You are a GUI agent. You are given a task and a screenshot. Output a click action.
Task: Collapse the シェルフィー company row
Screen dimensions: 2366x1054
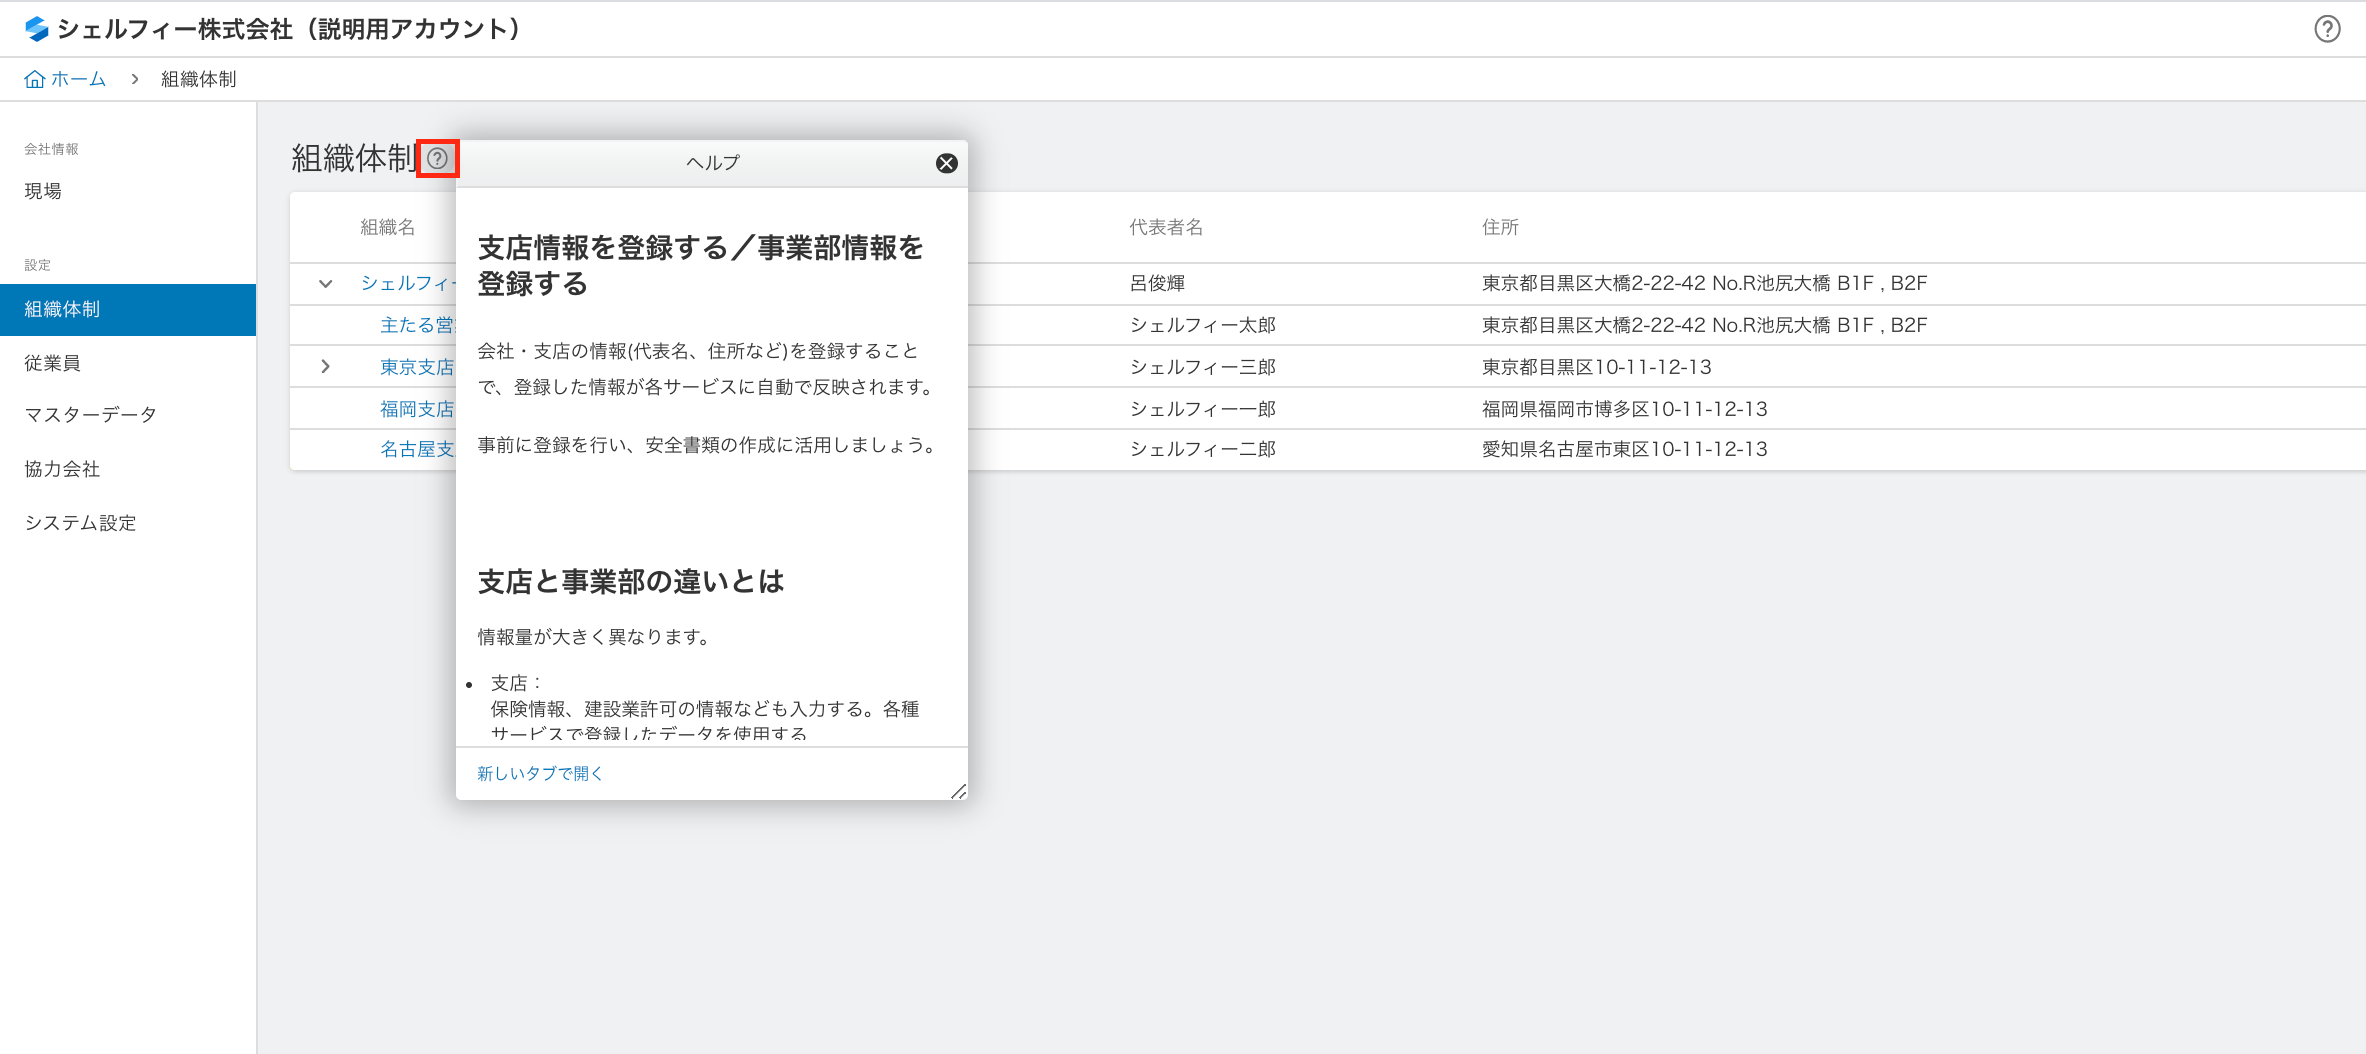point(324,283)
